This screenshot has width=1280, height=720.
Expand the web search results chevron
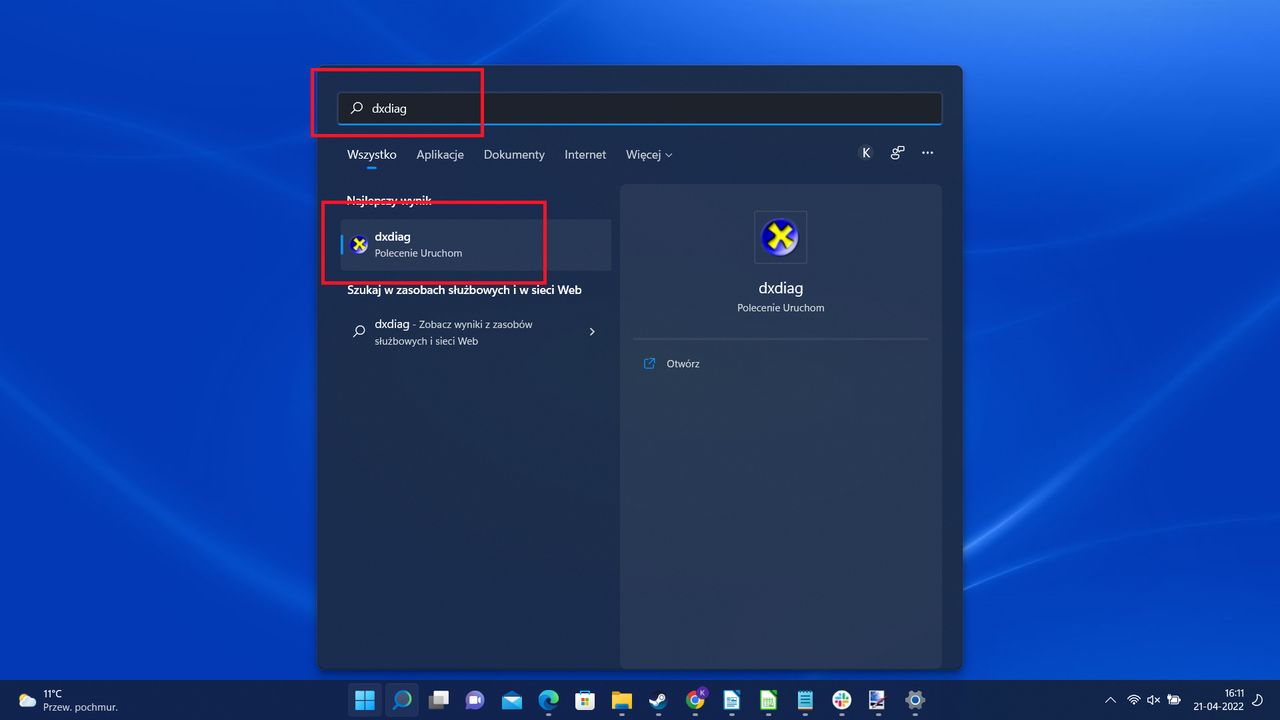click(x=591, y=331)
